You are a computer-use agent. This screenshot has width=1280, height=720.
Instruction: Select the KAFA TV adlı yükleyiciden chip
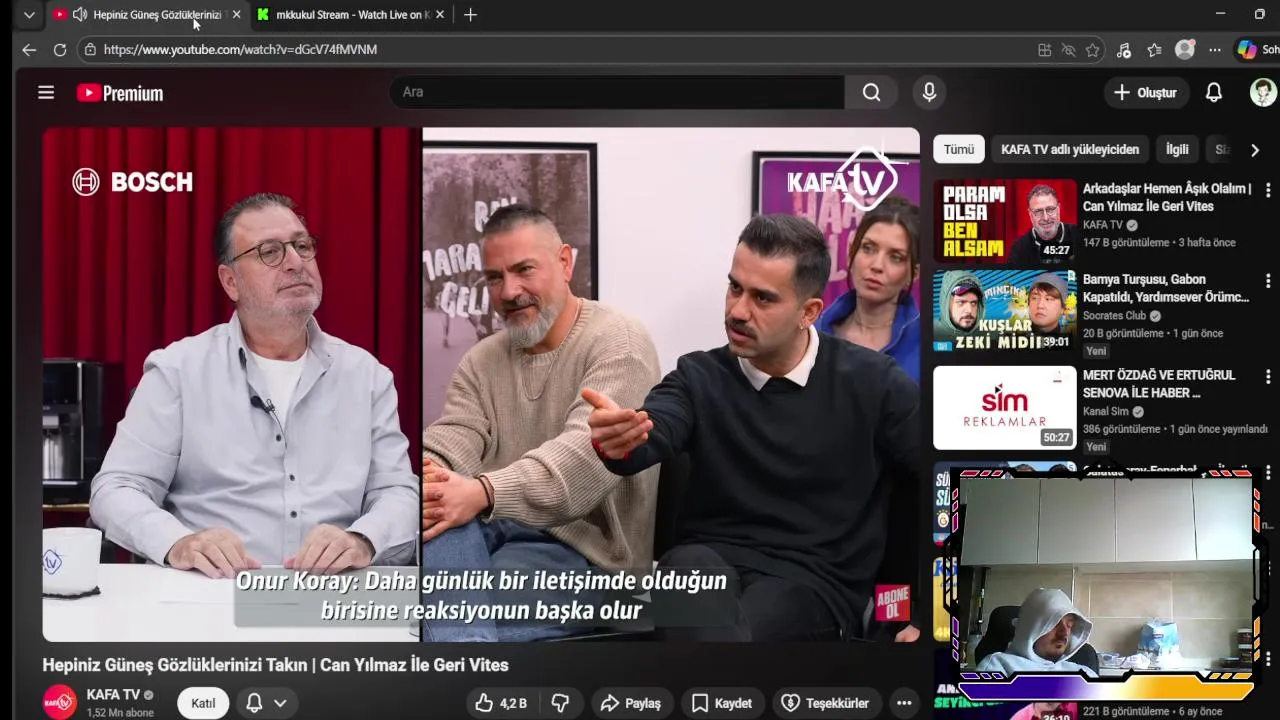point(1070,149)
